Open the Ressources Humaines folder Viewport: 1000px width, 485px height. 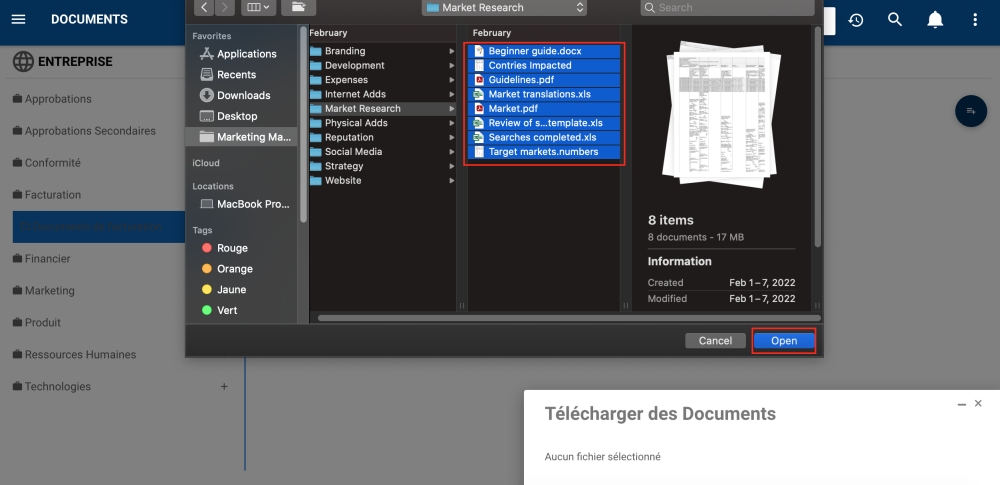75,354
